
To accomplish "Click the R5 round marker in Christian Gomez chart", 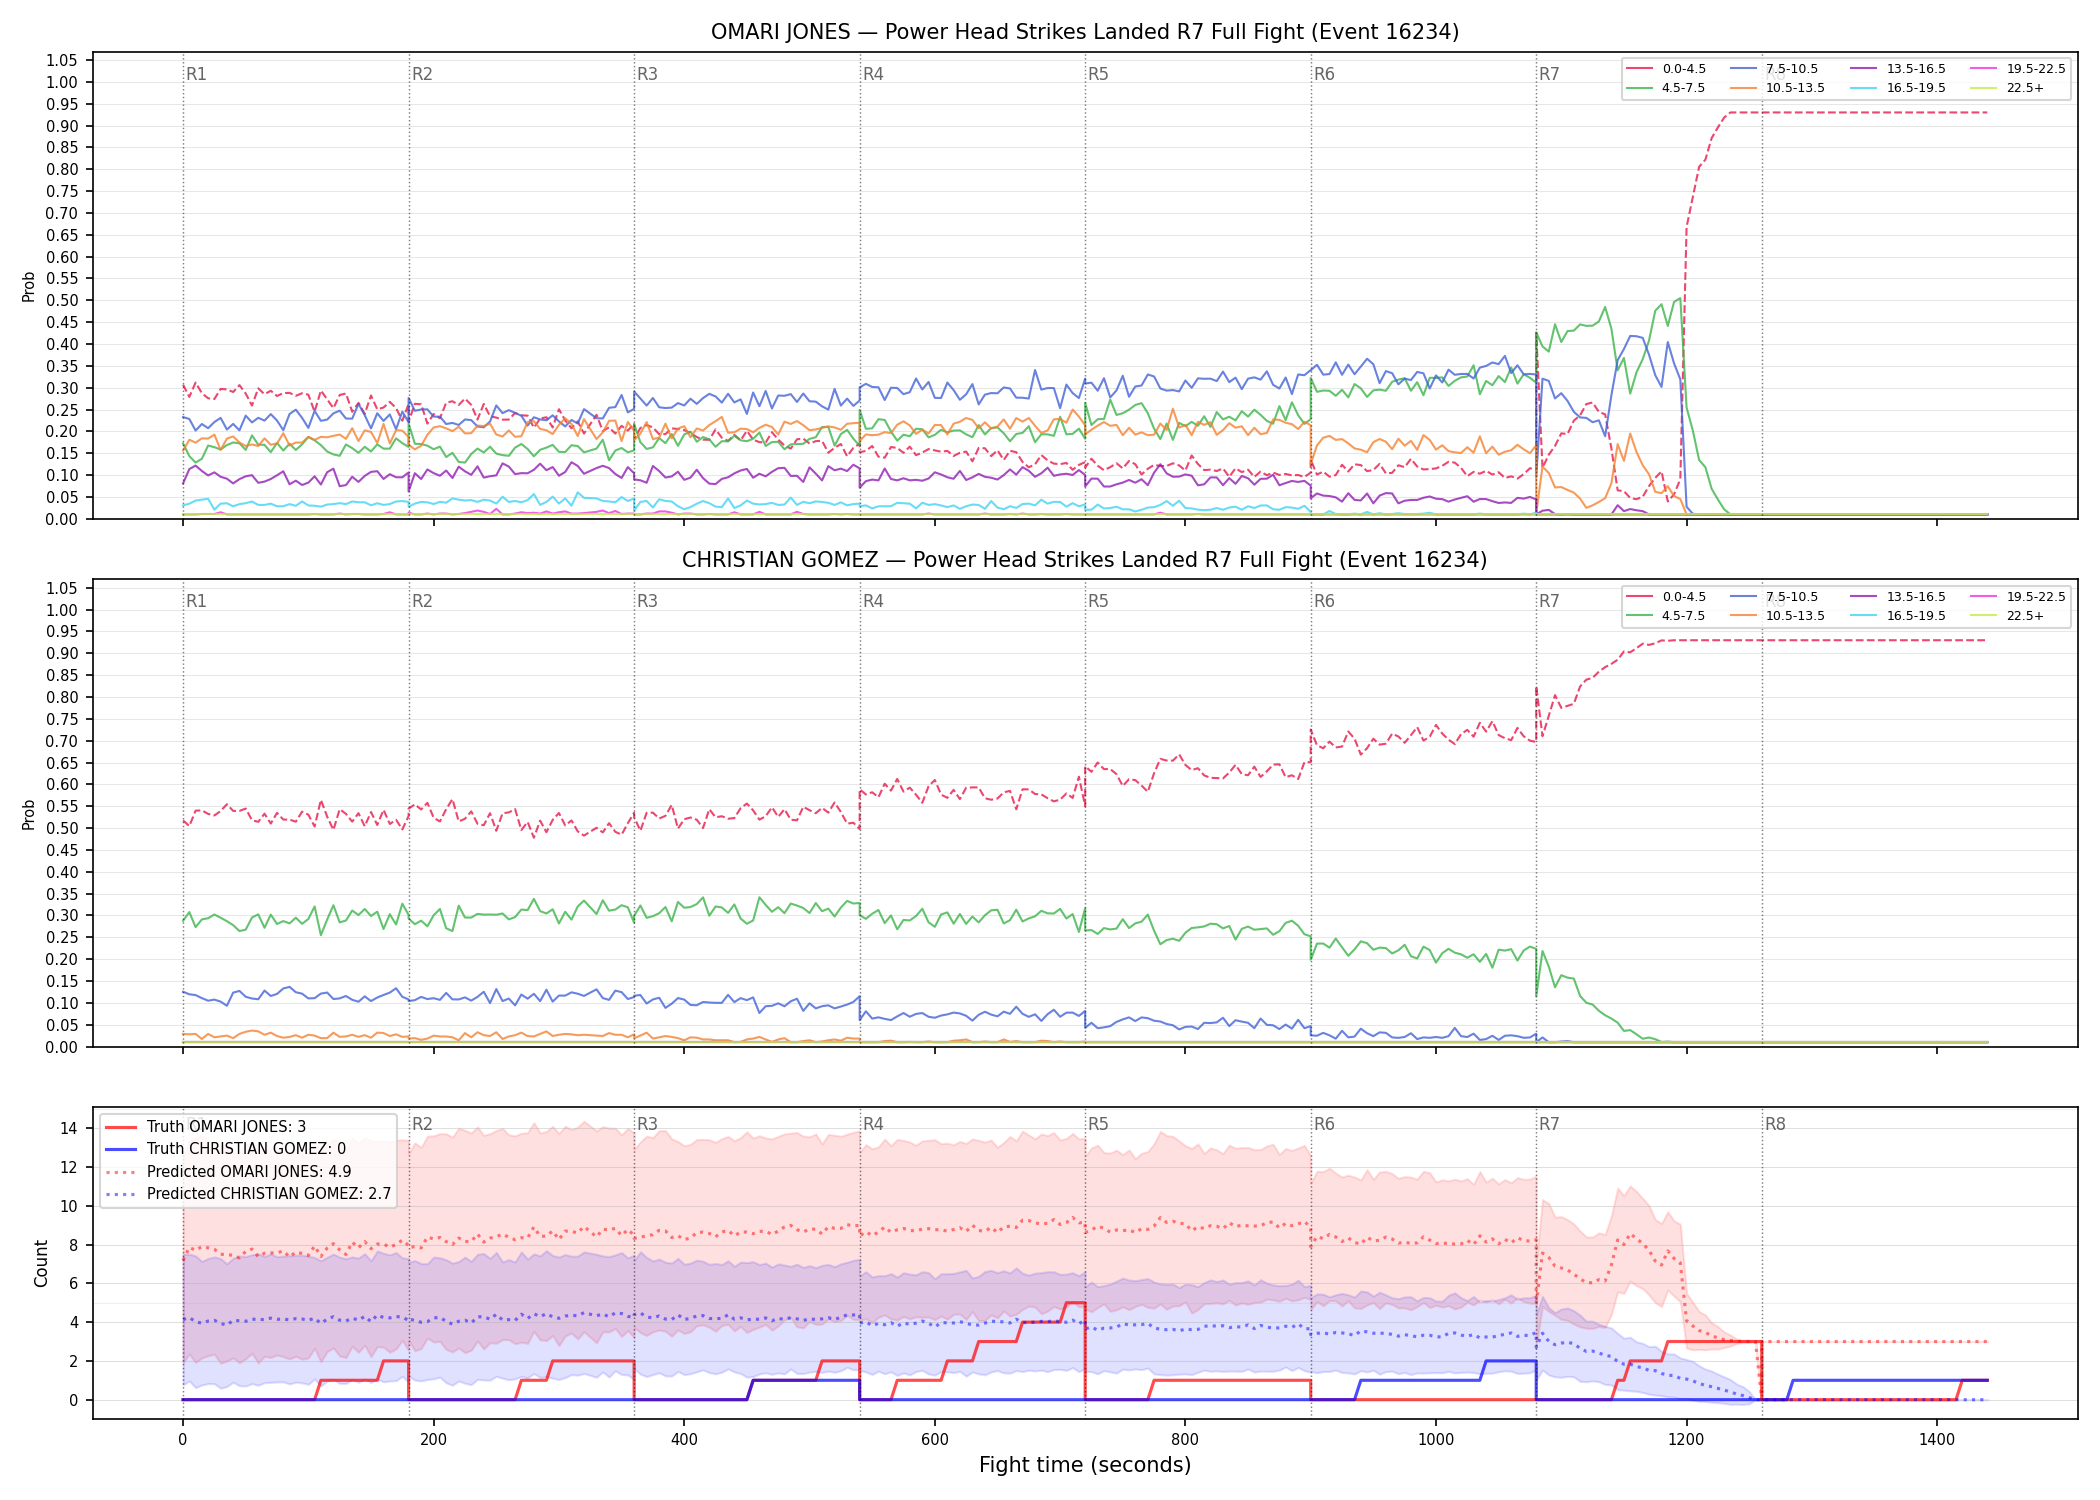I will click(1098, 601).
